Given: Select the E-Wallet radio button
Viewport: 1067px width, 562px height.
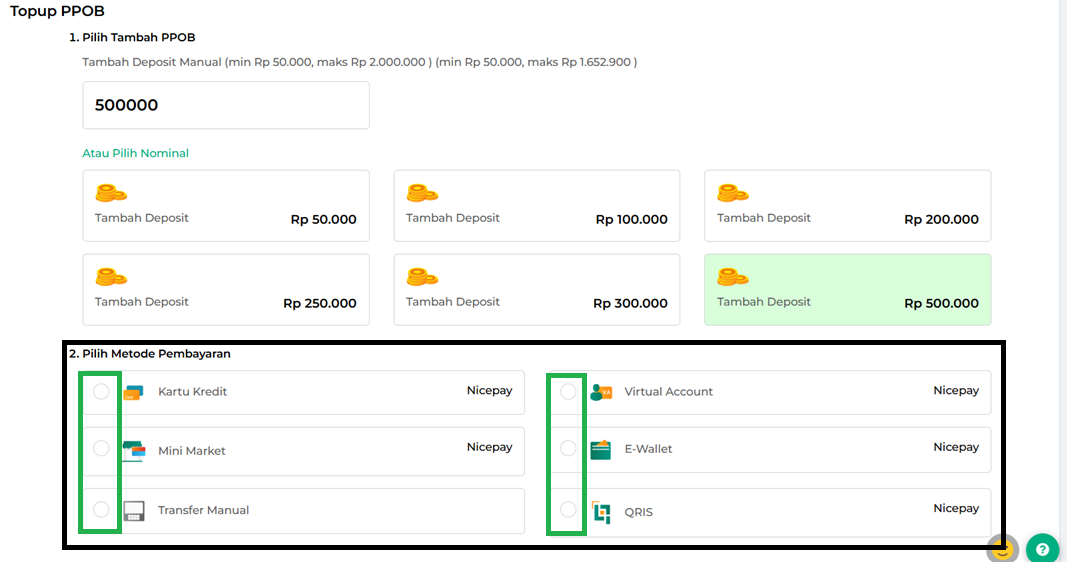Looking at the screenshot, I should (568, 448).
